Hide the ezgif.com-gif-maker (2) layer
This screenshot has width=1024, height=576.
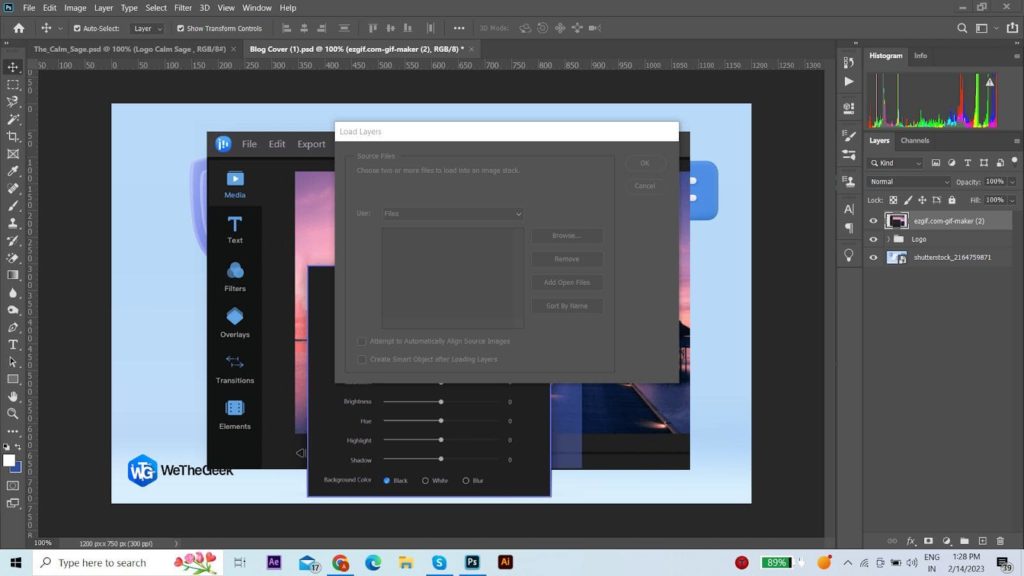873,221
